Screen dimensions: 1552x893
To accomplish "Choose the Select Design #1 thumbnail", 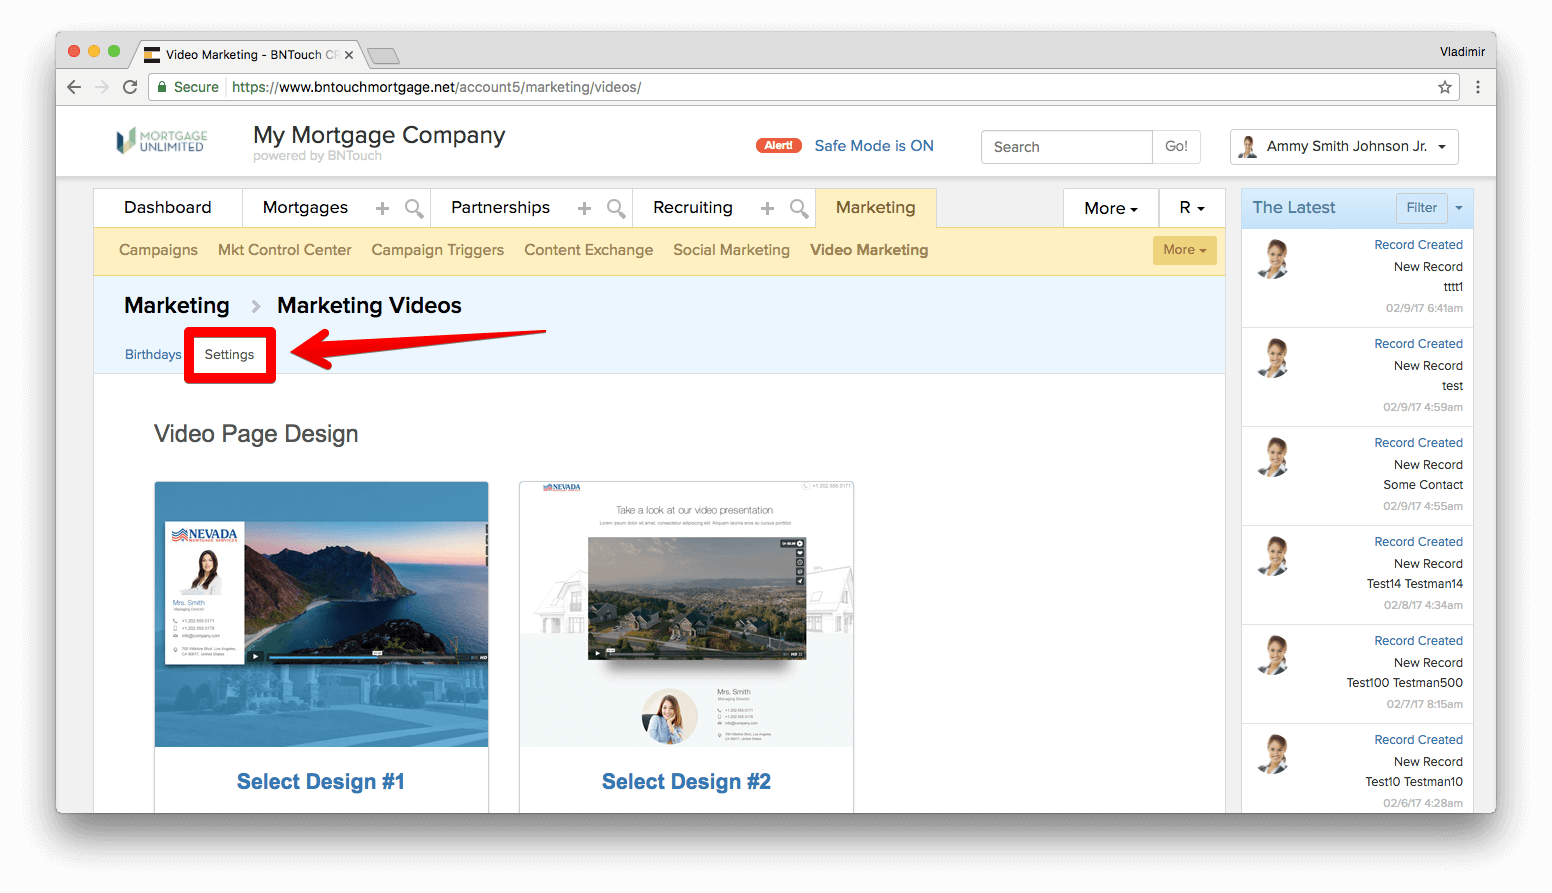I will coord(321,614).
